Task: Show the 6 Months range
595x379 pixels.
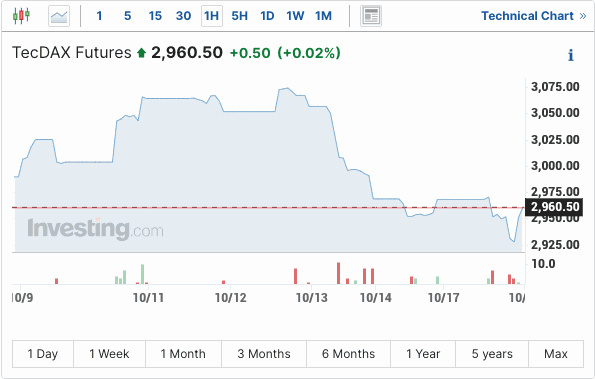Action: point(348,354)
